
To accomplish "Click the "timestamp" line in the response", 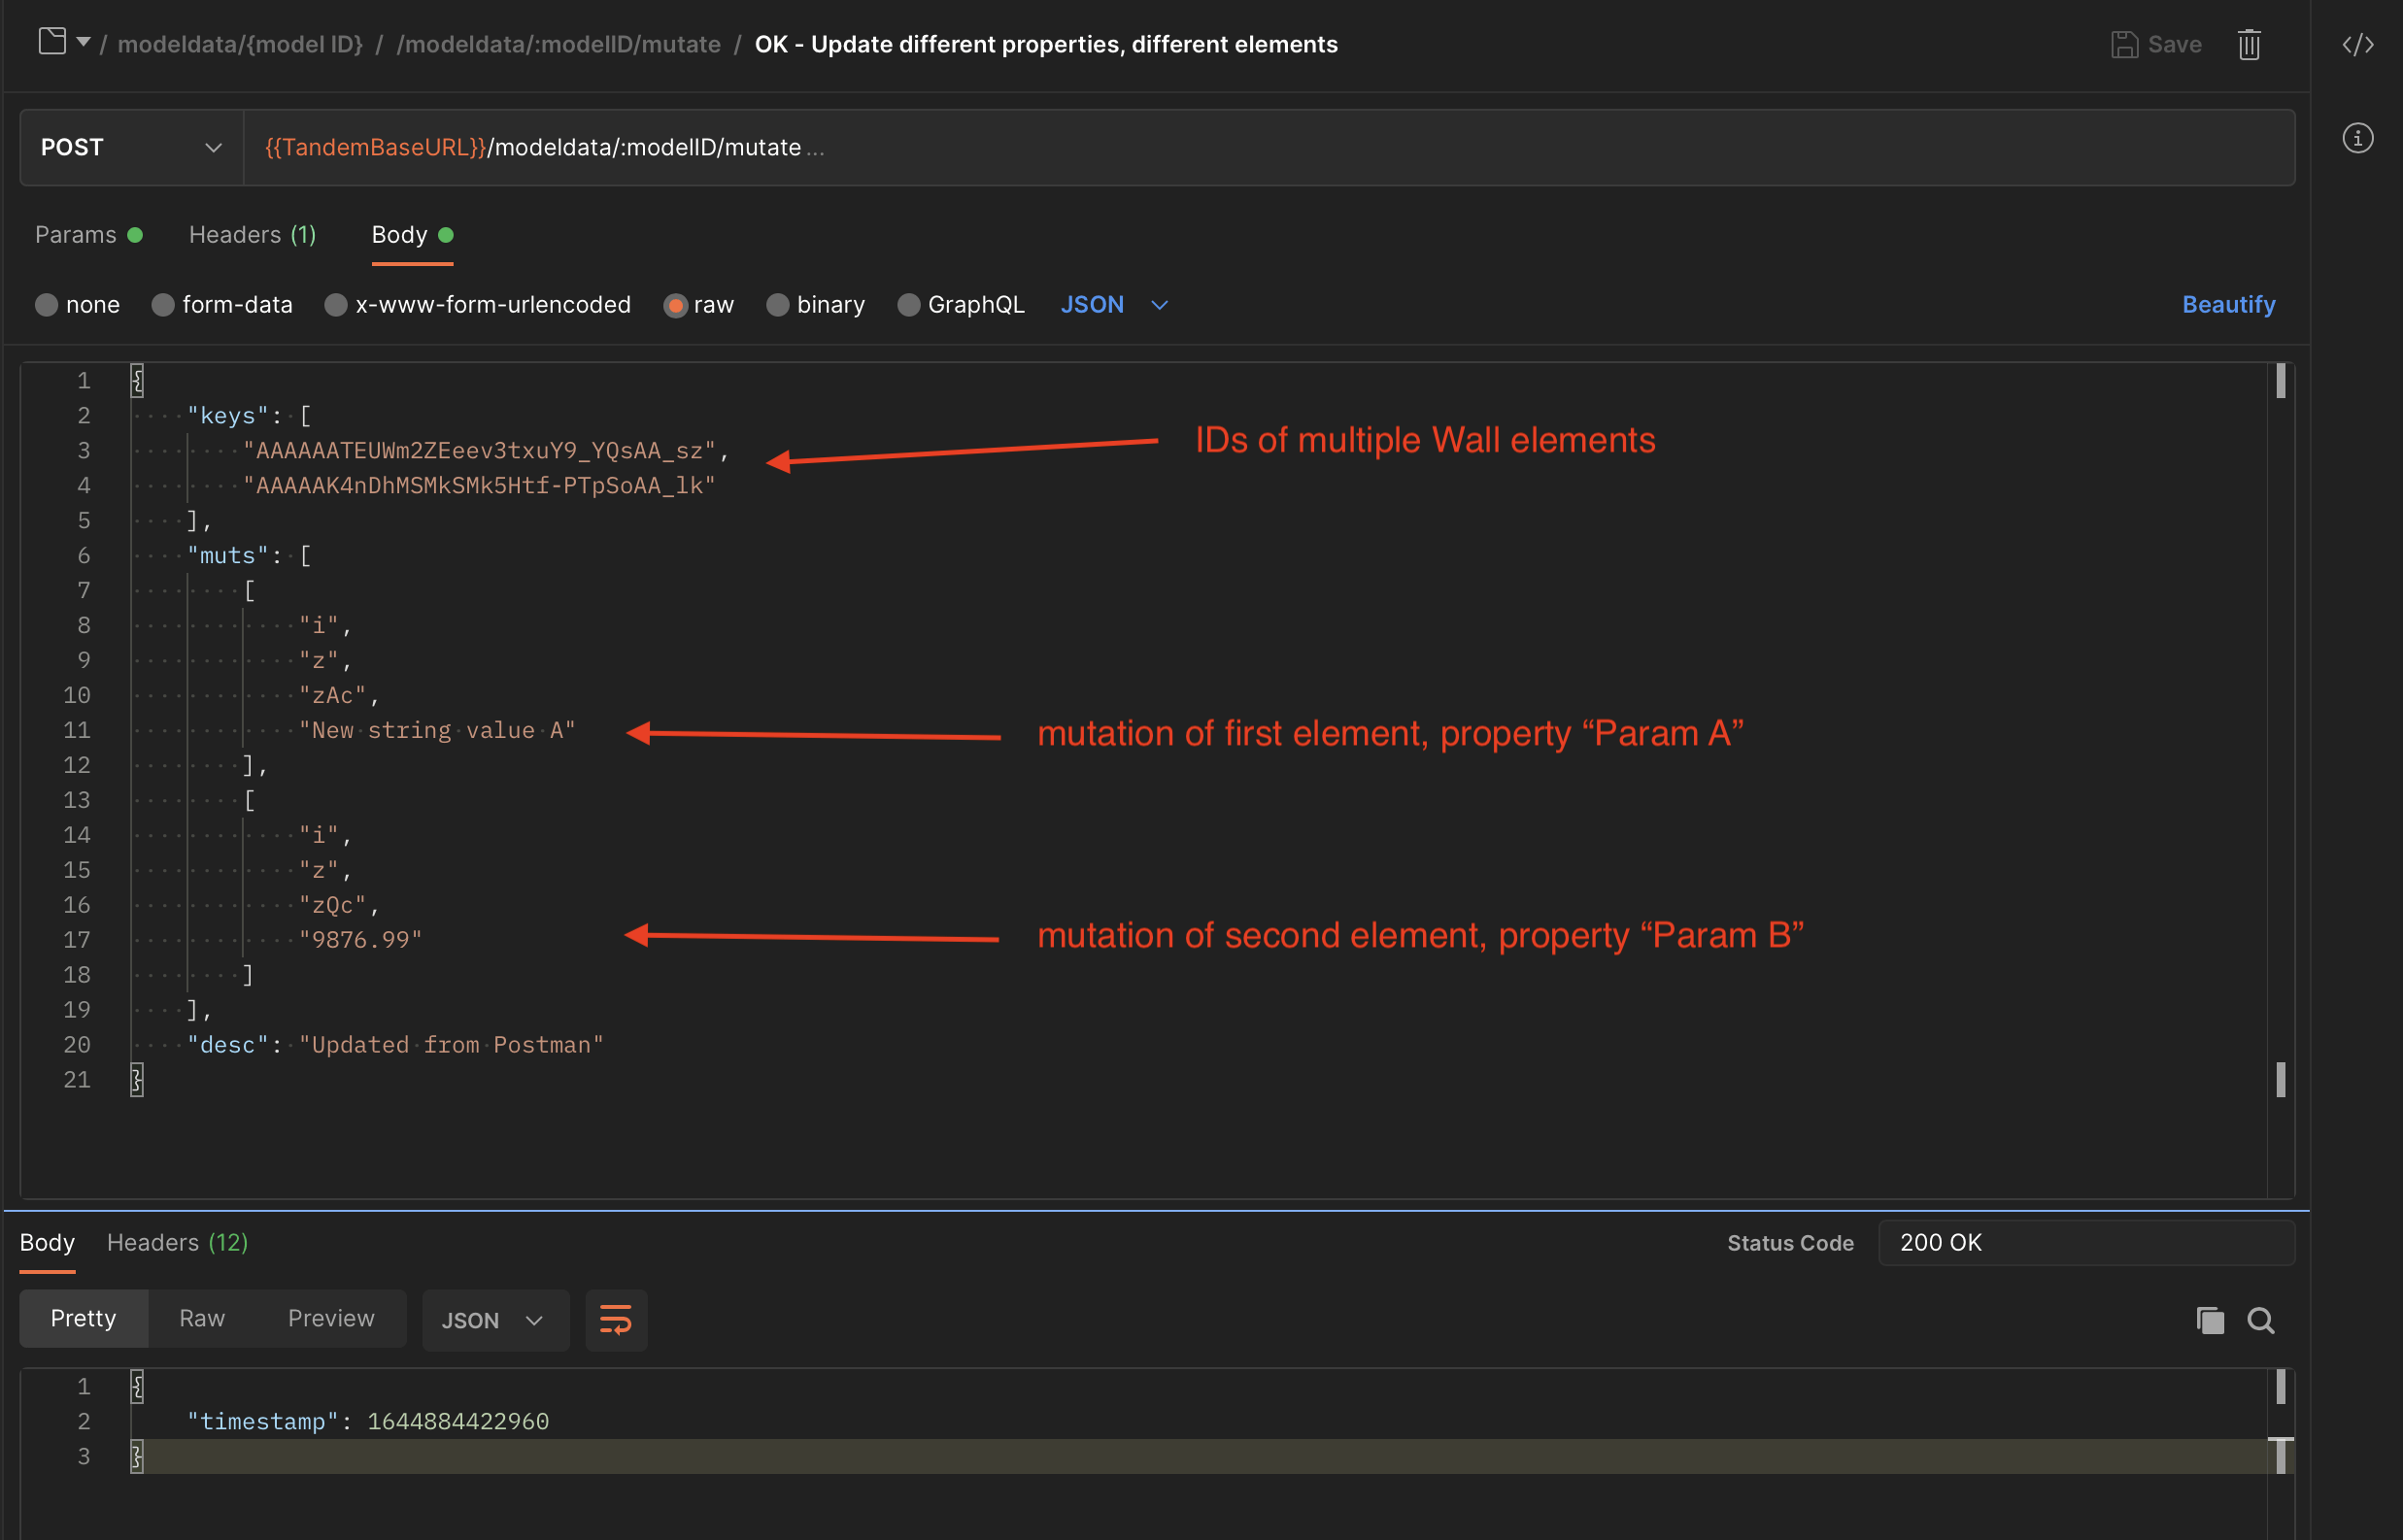I will [x=368, y=1421].
